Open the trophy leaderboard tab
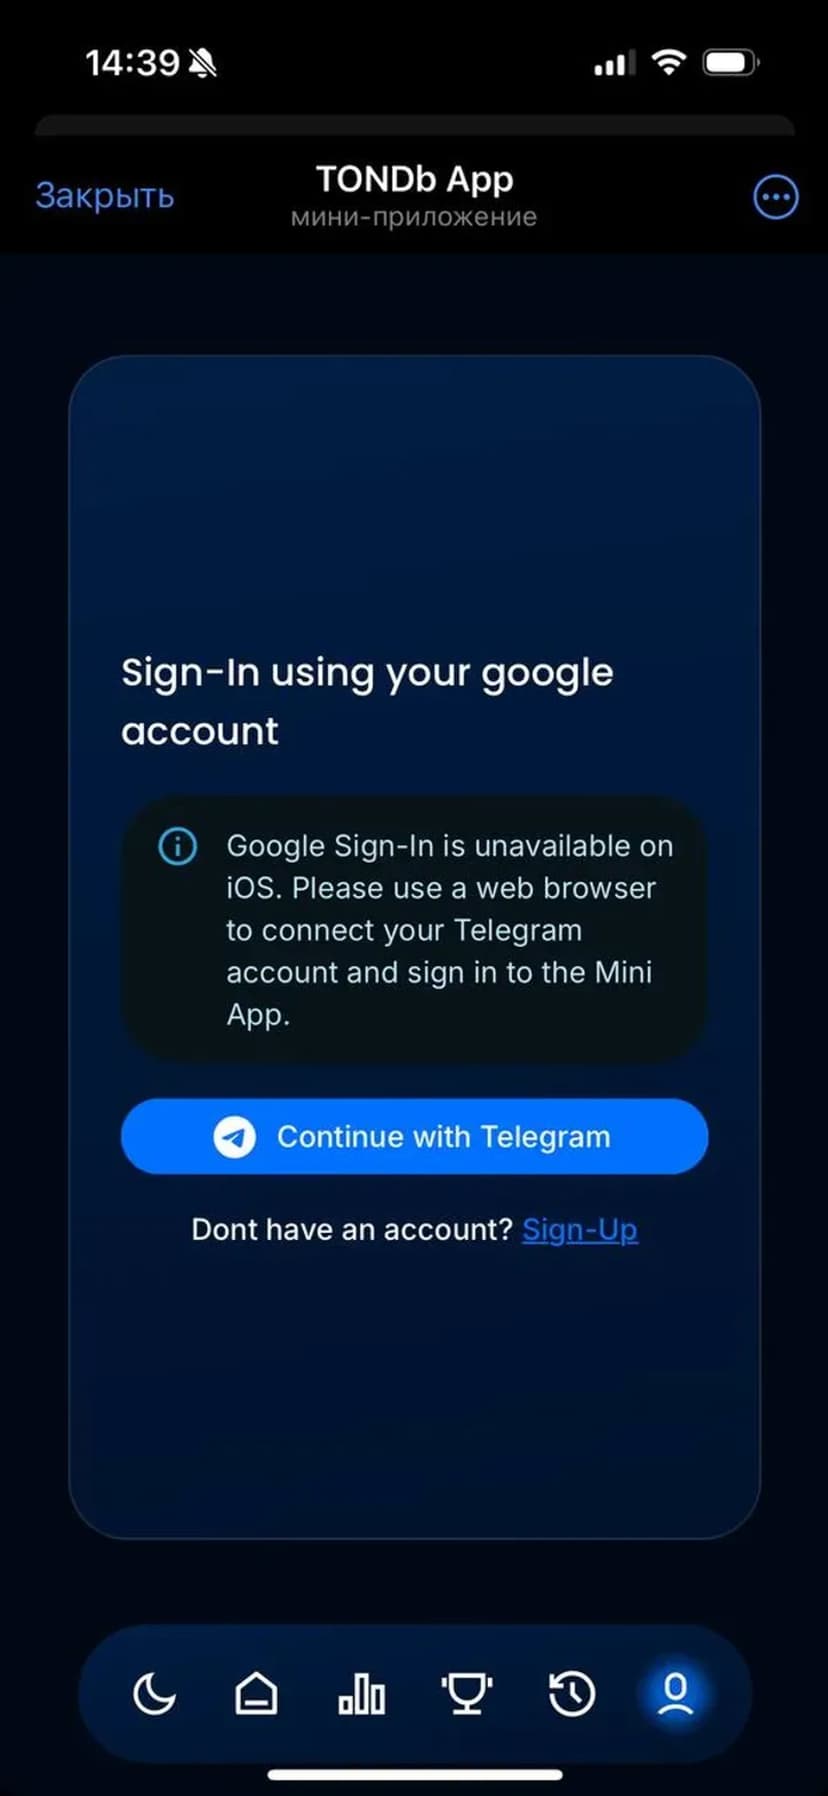This screenshot has width=828, height=1796. pos(467,1694)
